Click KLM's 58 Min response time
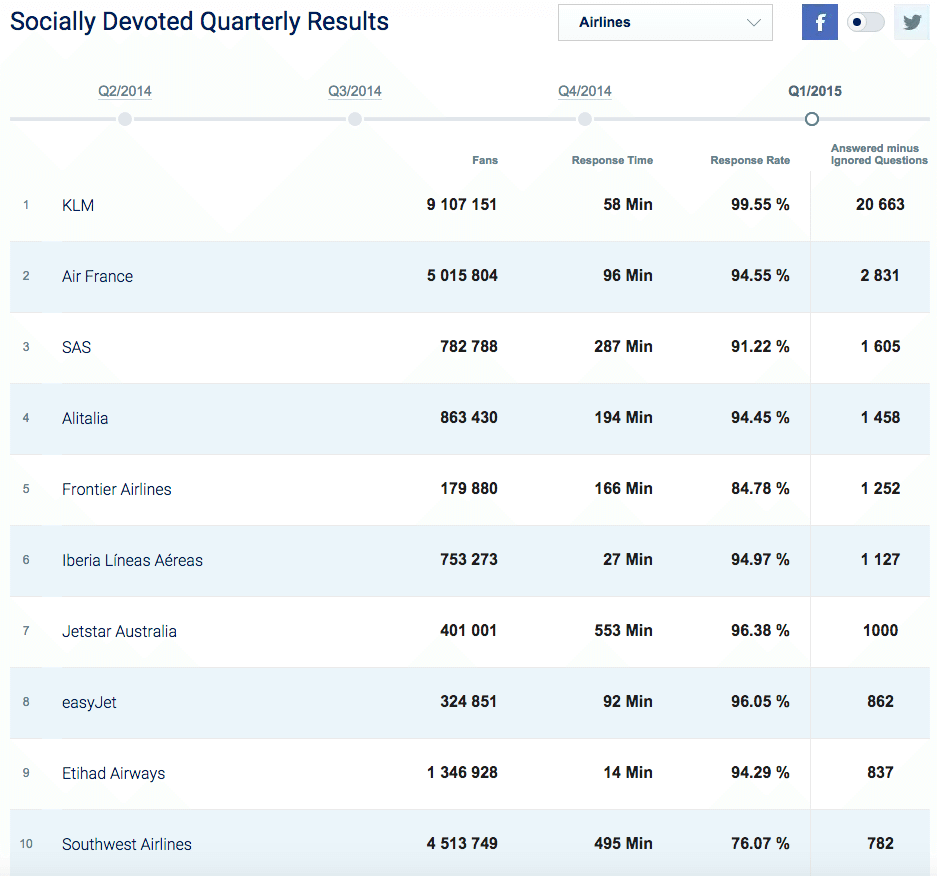This screenshot has height=876, width=937. 627,204
